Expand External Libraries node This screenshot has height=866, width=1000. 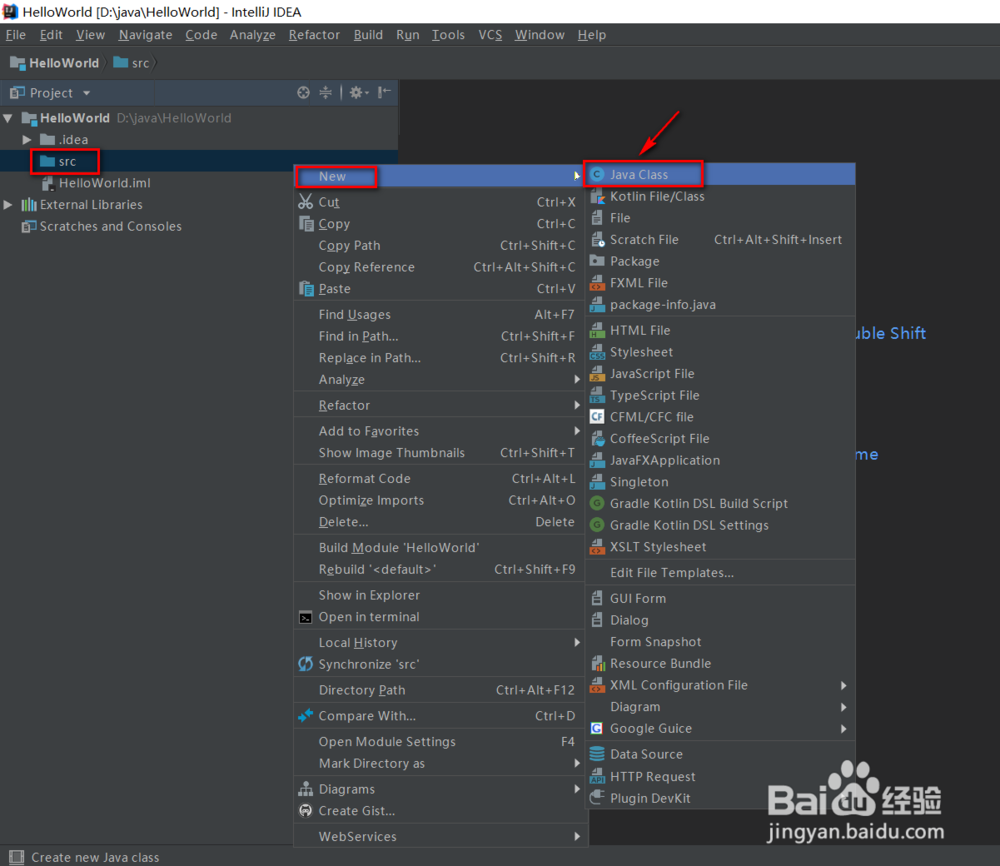click(x=8, y=205)
